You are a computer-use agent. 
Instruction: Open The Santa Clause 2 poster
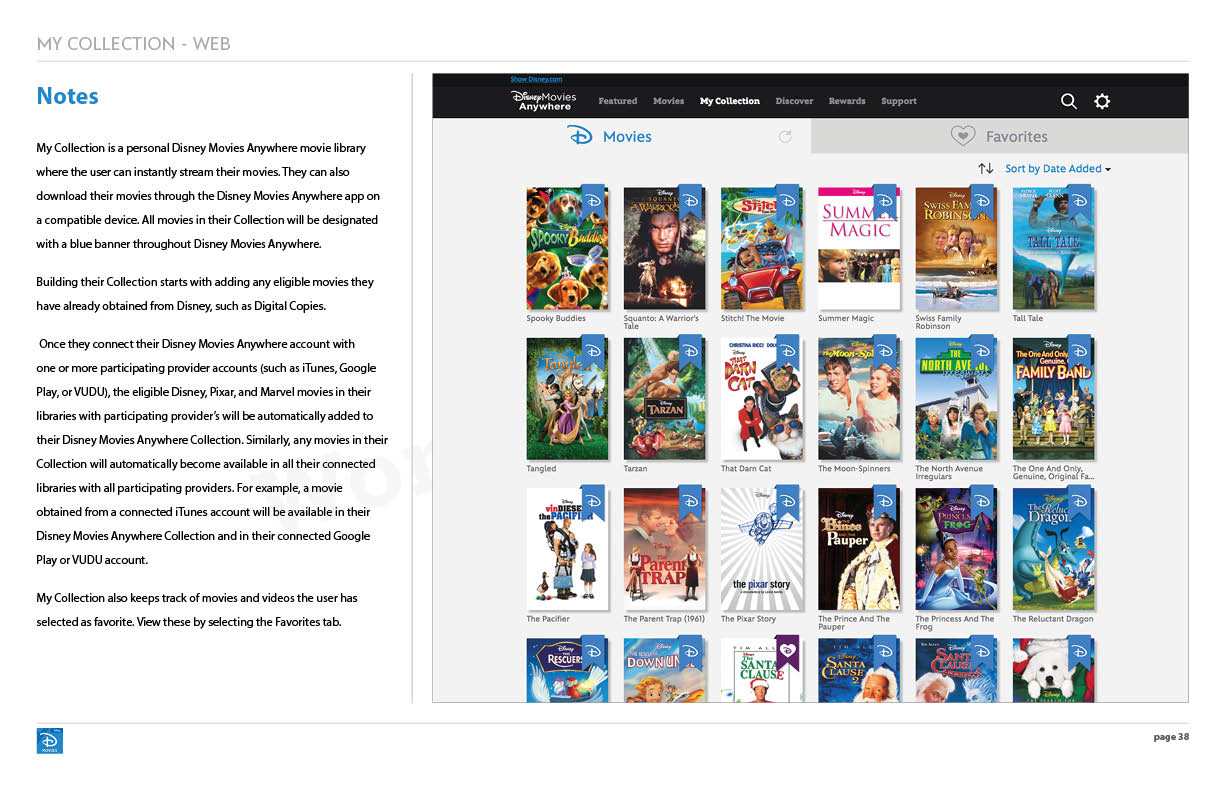click(859, 670)
